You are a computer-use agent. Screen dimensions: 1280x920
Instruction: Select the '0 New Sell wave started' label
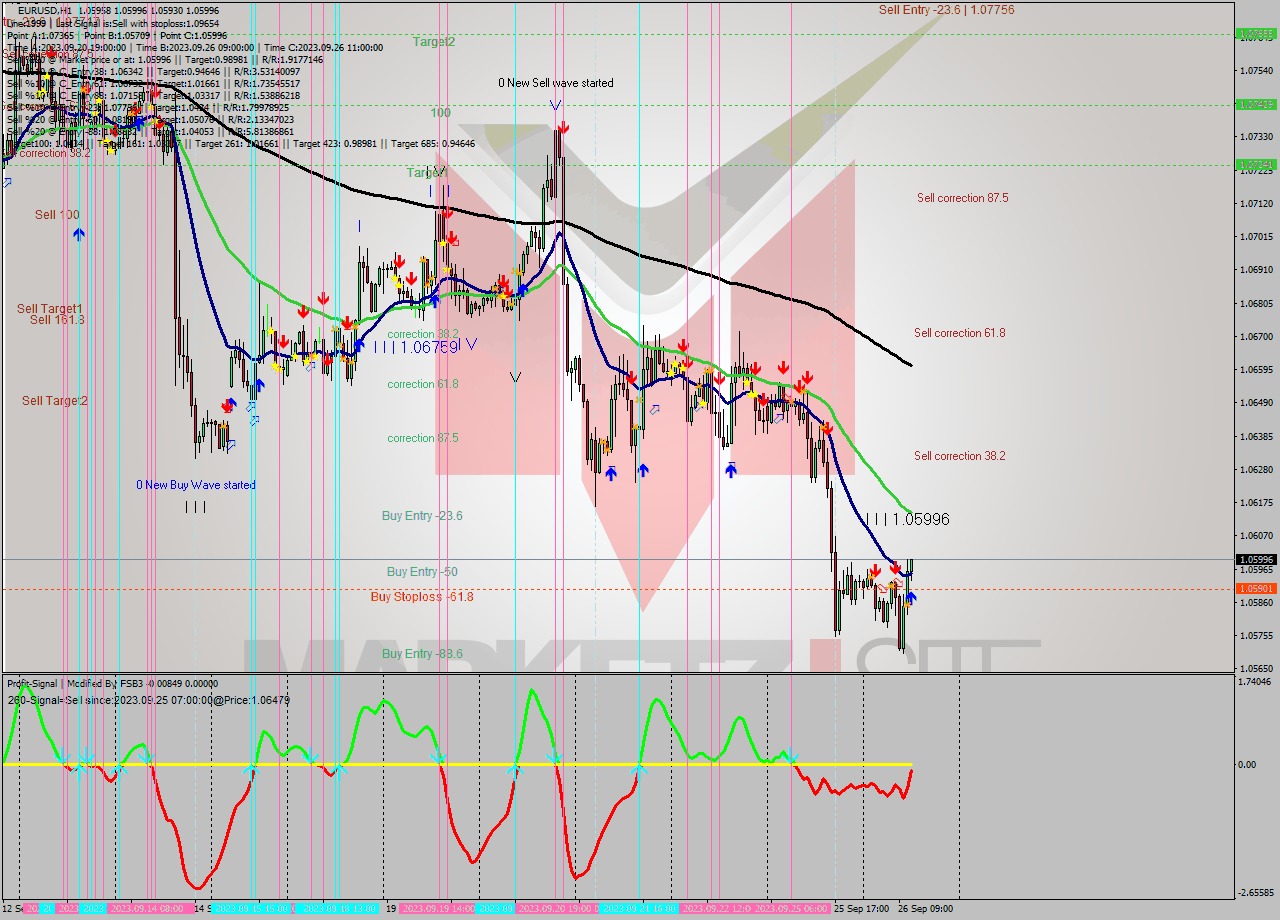coord(557,83)
